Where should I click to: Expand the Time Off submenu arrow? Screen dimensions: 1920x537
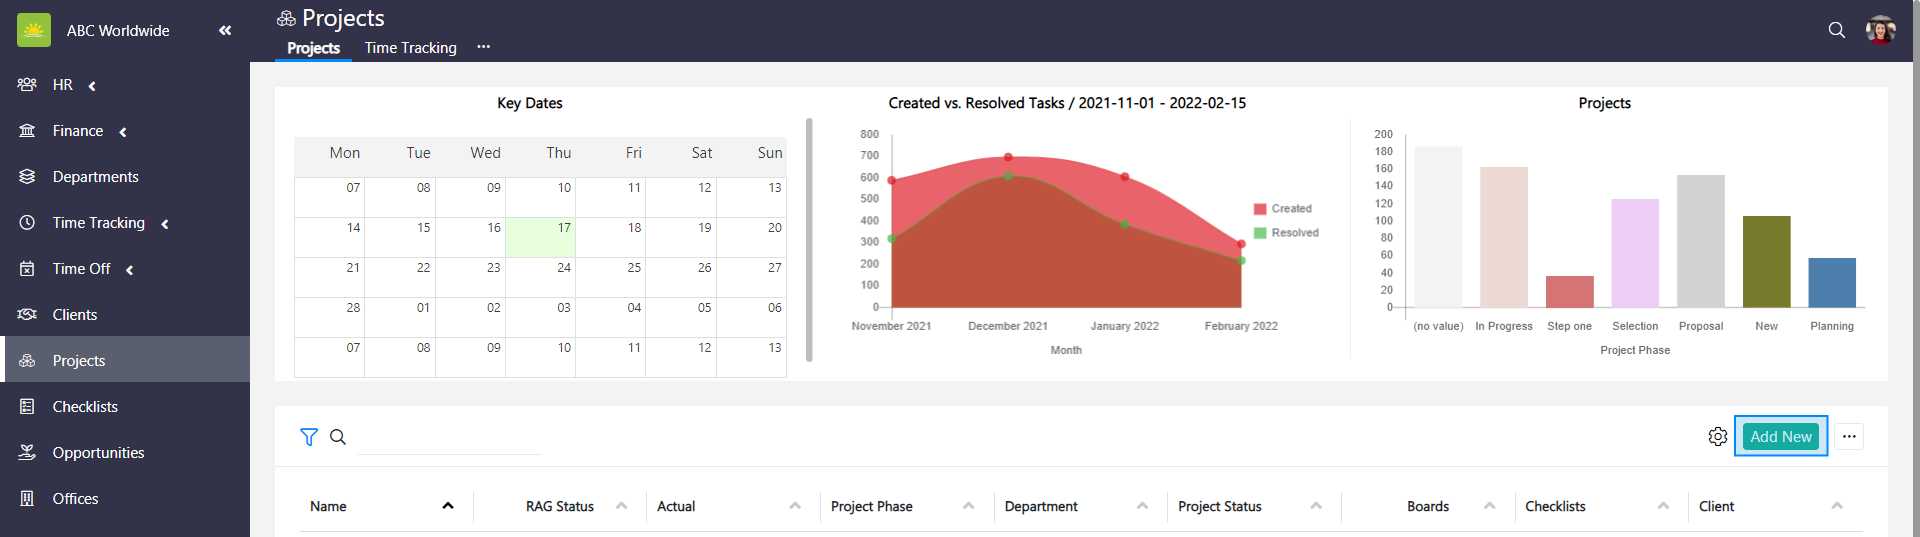[130, 270]
